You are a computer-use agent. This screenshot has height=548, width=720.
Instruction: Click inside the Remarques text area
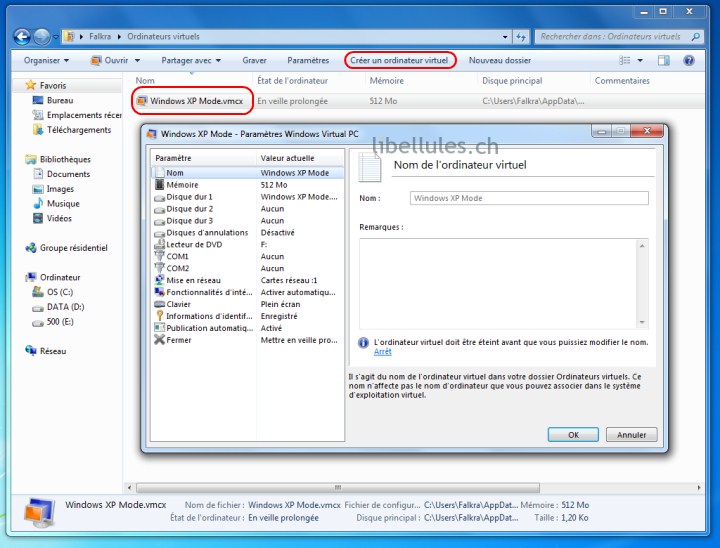click(499, 283)
